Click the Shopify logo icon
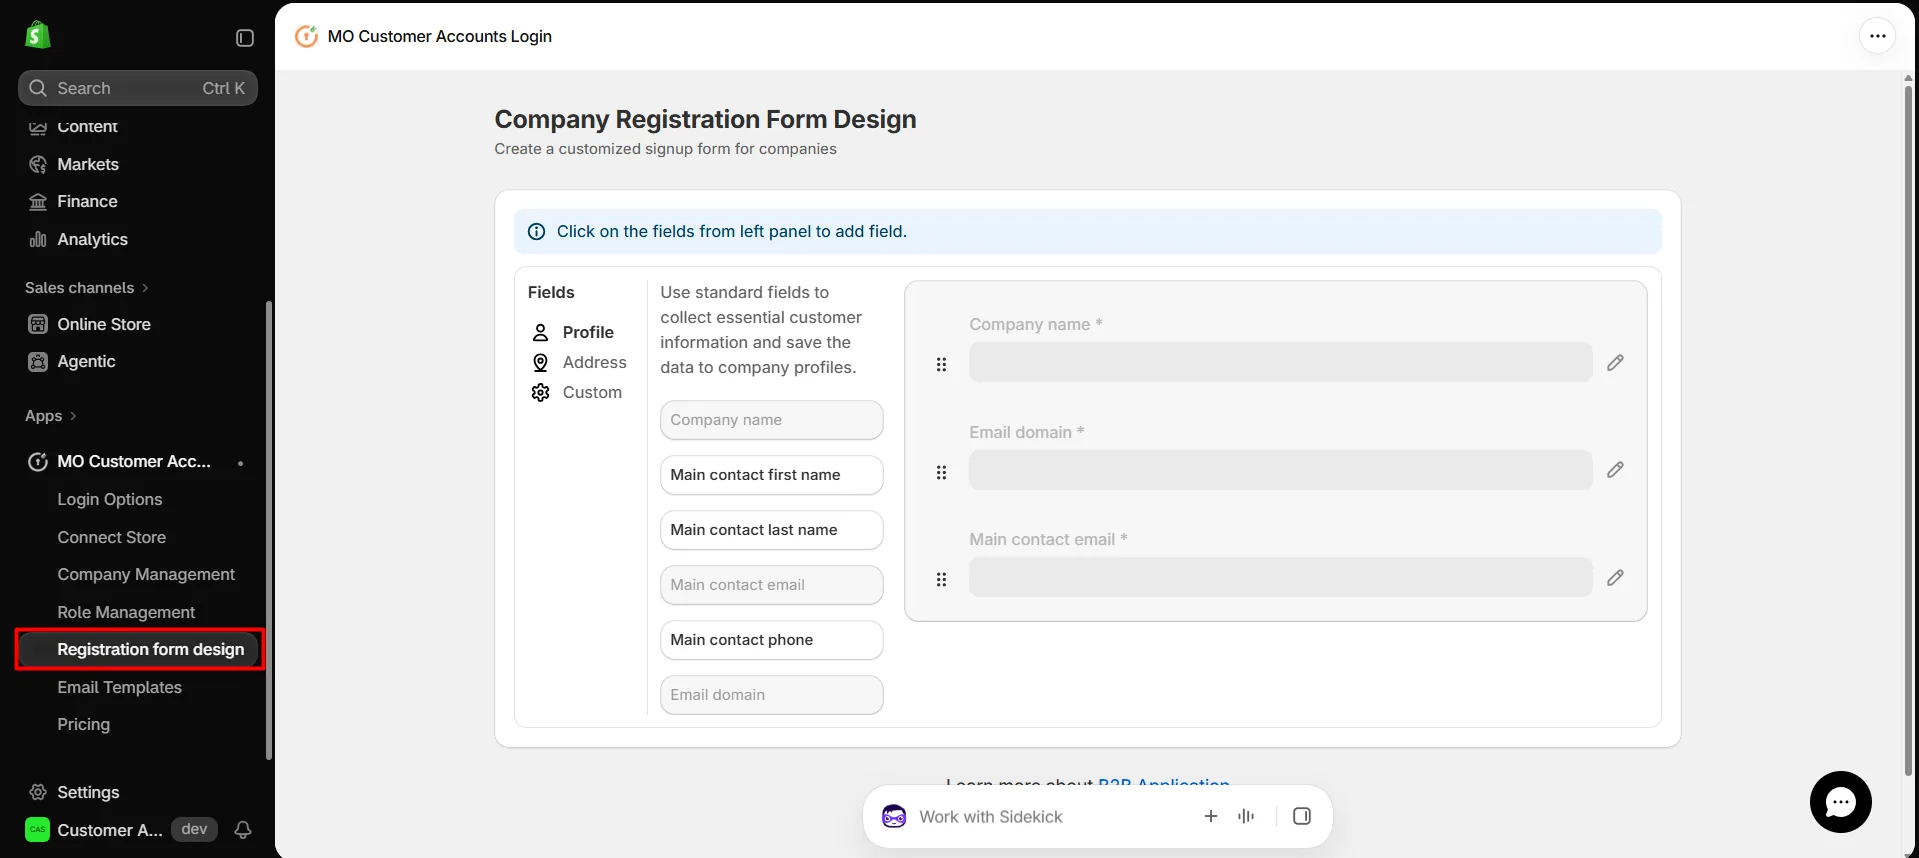Viewport: 1919px width, 858px height. point(38,35)
